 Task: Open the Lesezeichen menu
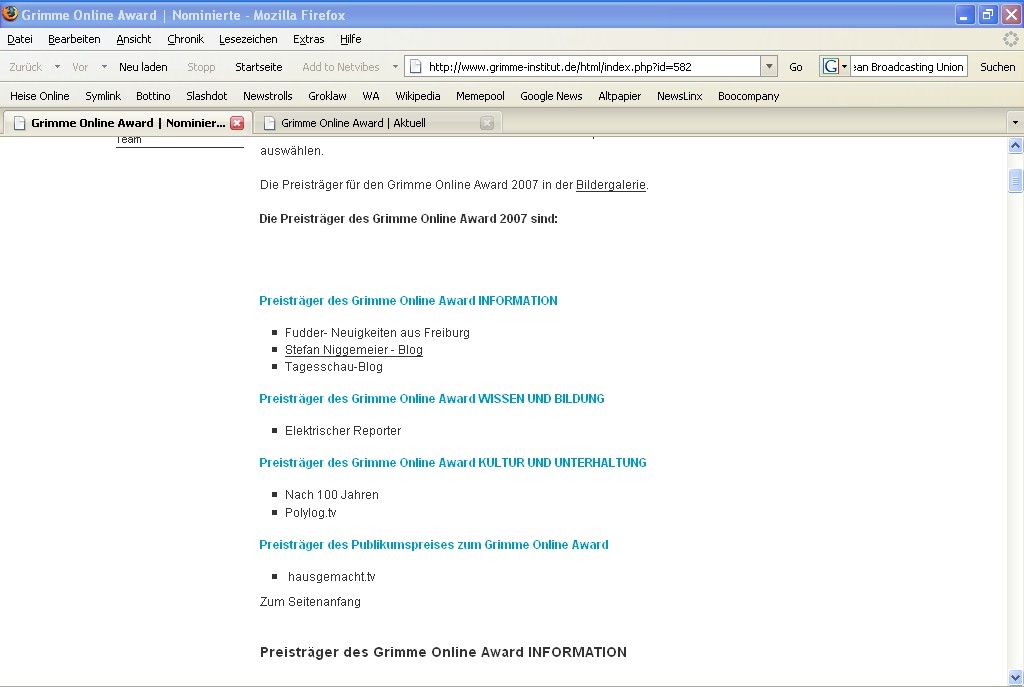point(248,39)
